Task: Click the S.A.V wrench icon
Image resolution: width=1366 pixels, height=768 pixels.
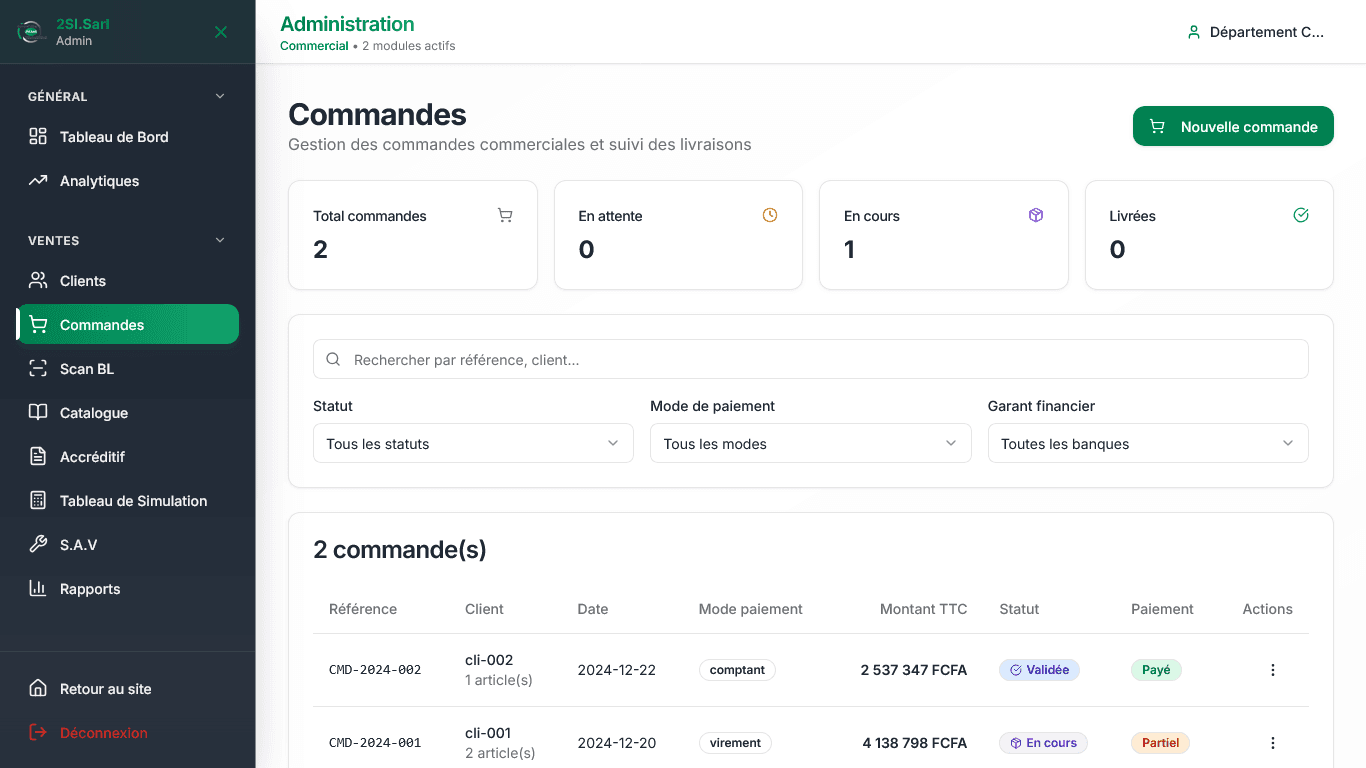Action: pos(38,544)
